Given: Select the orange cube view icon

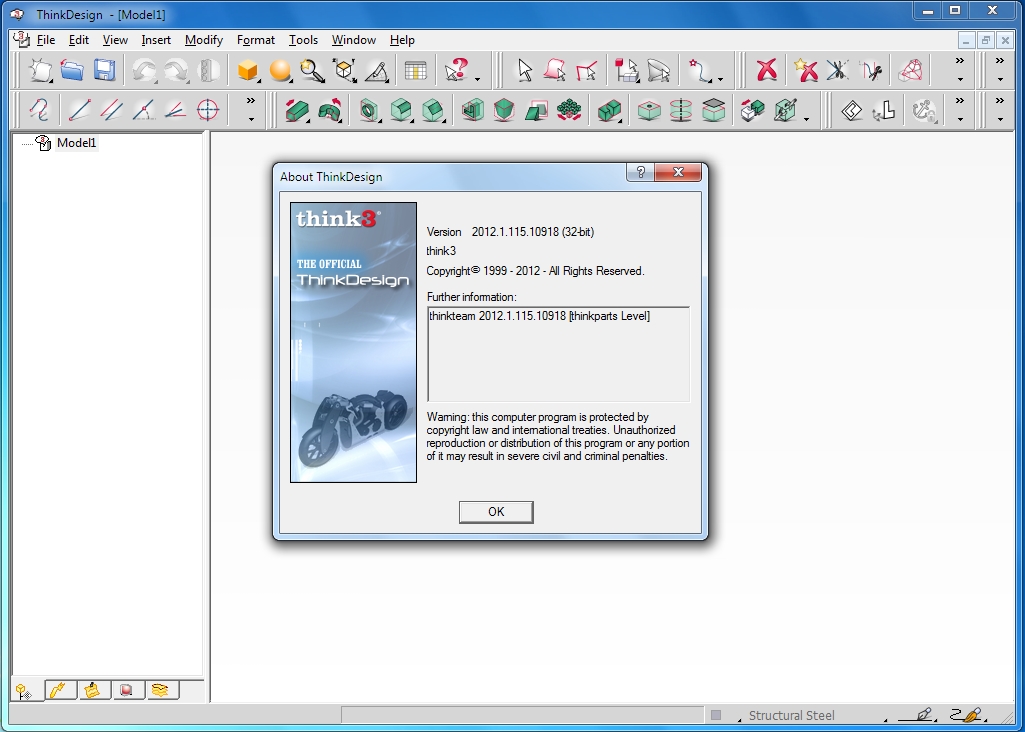Looking at the screenshot, I should click(x=248, y=70).
